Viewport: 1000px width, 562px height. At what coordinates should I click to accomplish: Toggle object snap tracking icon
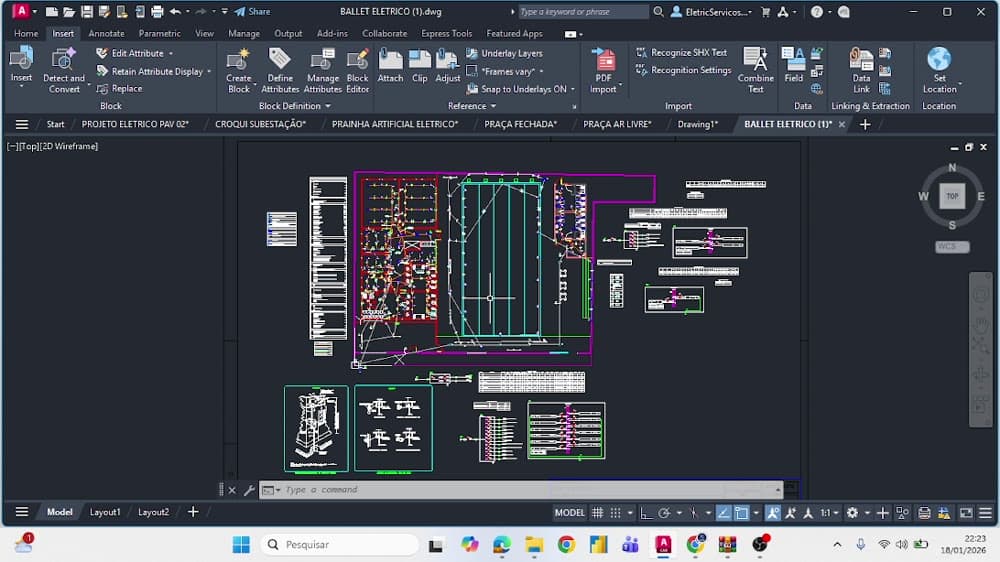723,512
